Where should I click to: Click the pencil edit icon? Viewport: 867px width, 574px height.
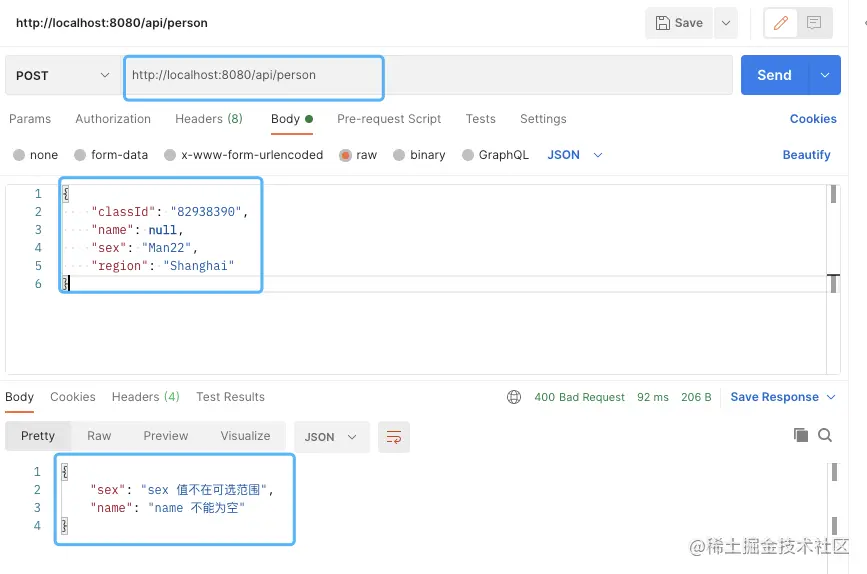click(780, 23)
